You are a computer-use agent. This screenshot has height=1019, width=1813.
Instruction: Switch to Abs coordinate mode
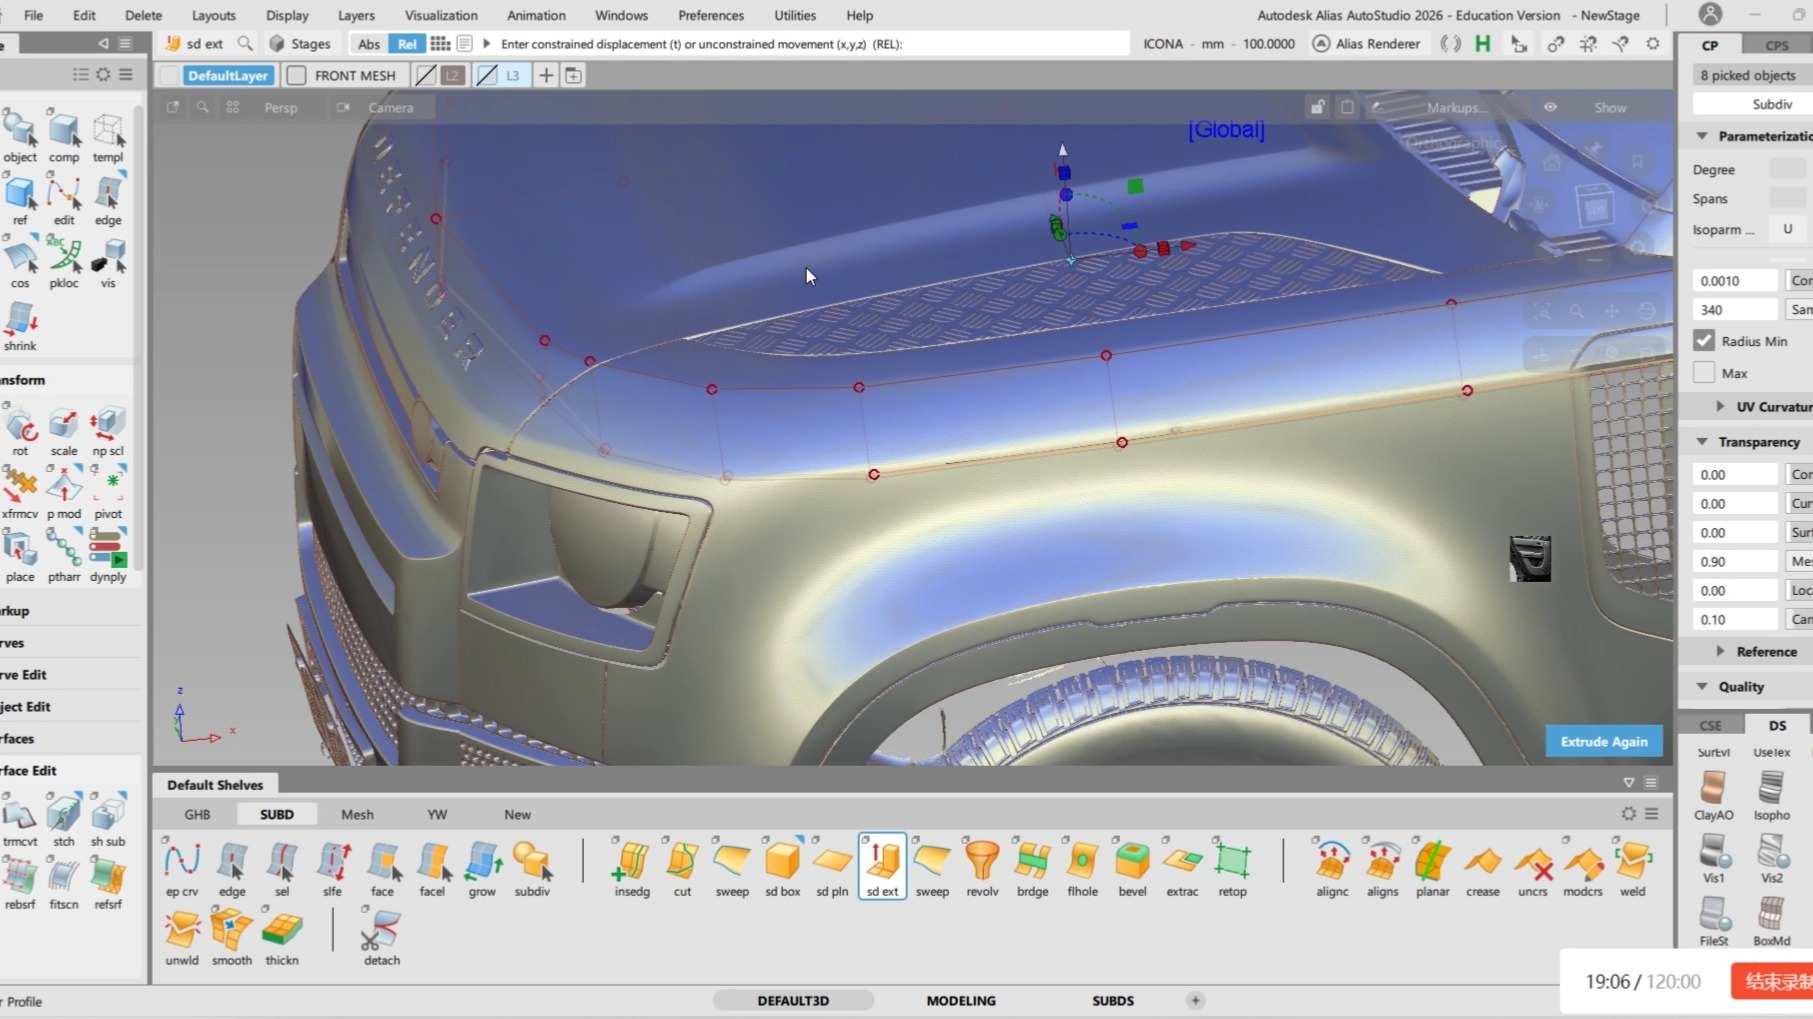click(369, 44)
